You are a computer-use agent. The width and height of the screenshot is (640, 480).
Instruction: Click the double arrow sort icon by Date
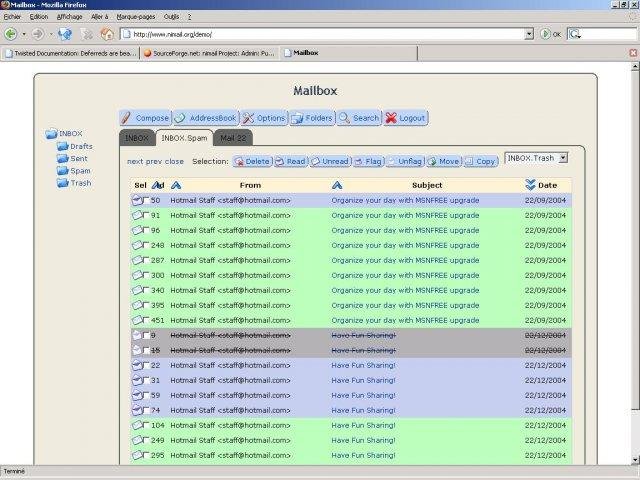[x=530, y=185]
